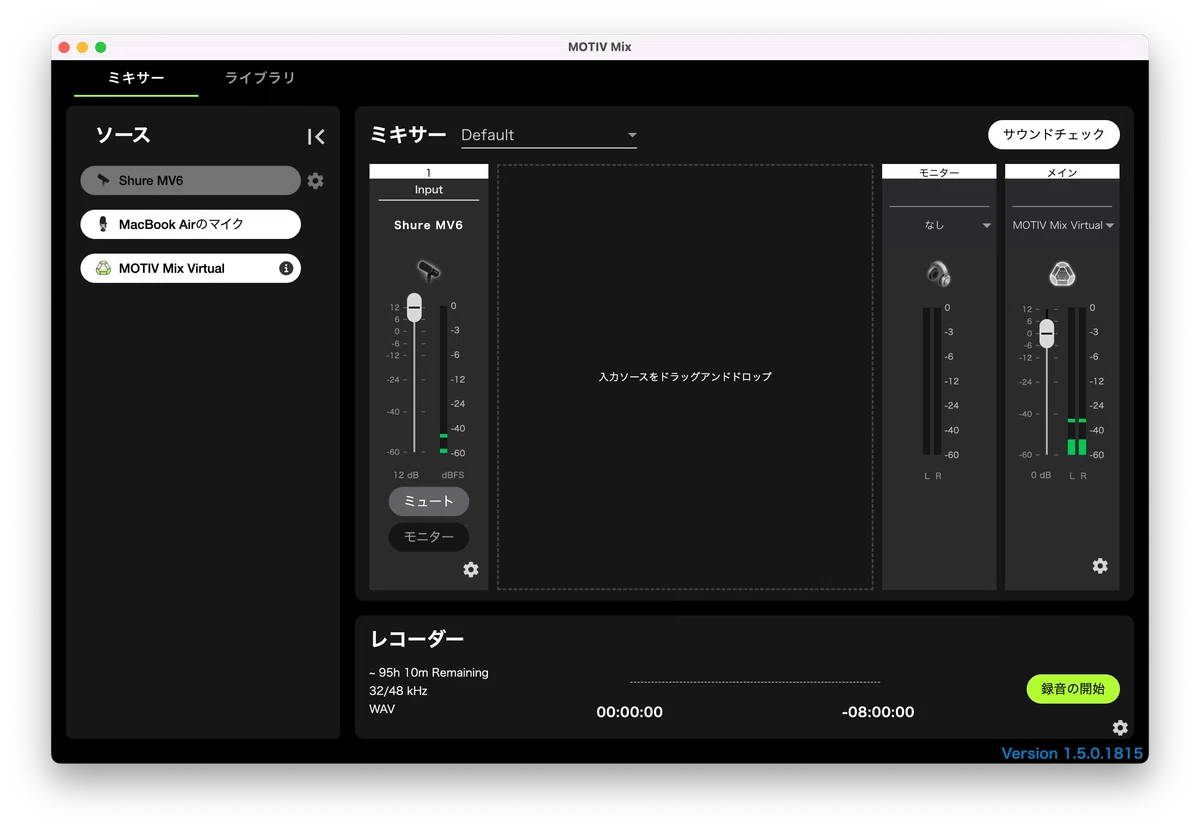Click the channel 1 input gain fader handle
The height and width of the screenshot is (831, 1200).
coord(414,307)
